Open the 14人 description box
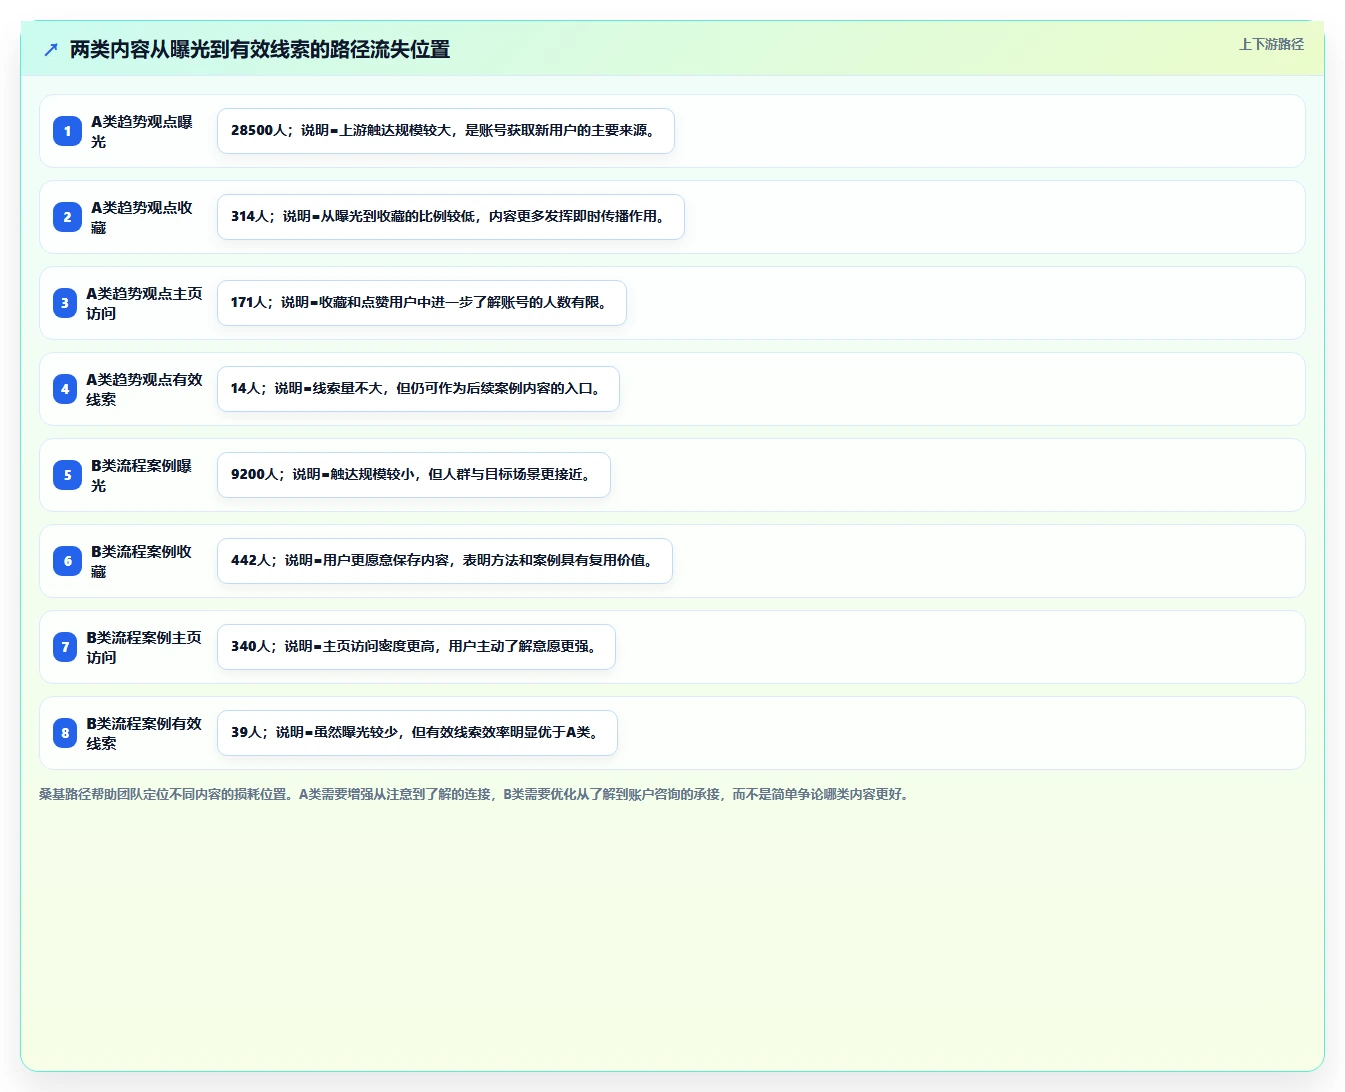Viewport: 1345px width, 1092px height. click(x=418, y=389)
